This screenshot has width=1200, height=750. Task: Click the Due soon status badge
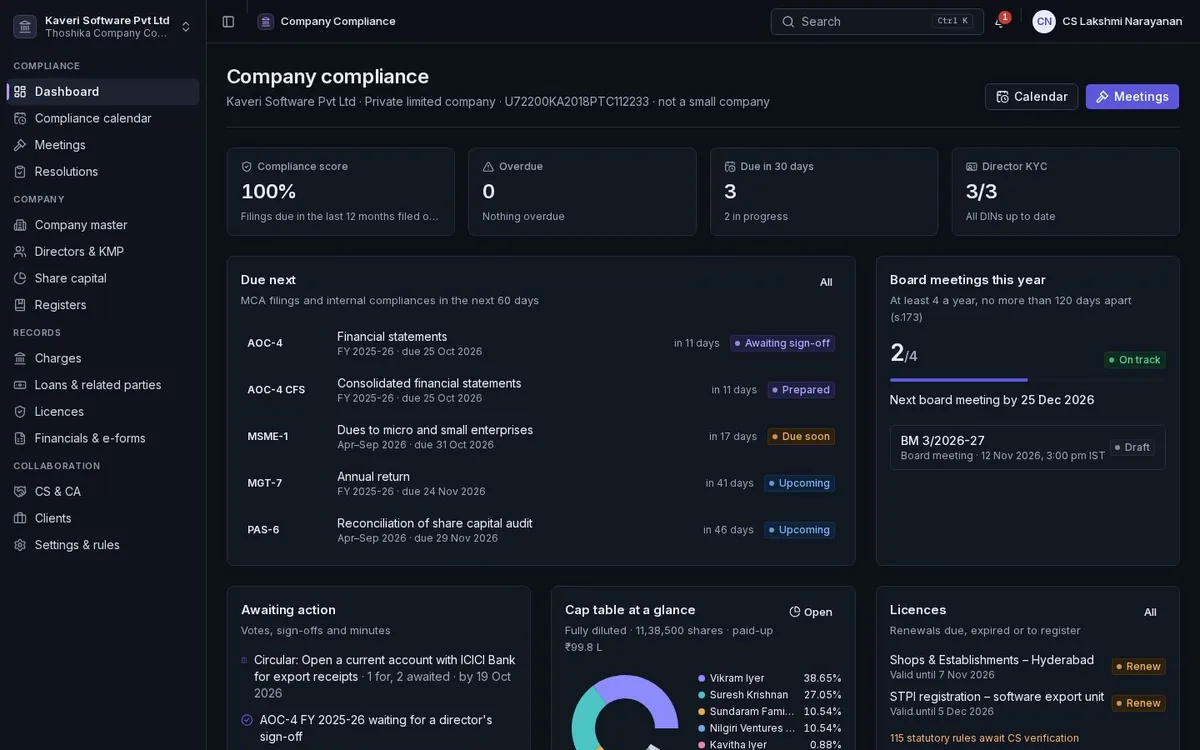tap(801, 436)
